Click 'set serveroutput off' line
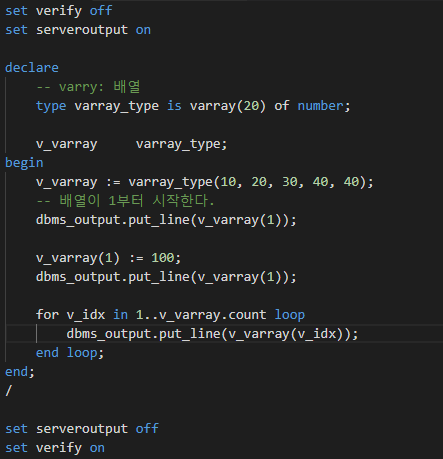 [82, 429]
